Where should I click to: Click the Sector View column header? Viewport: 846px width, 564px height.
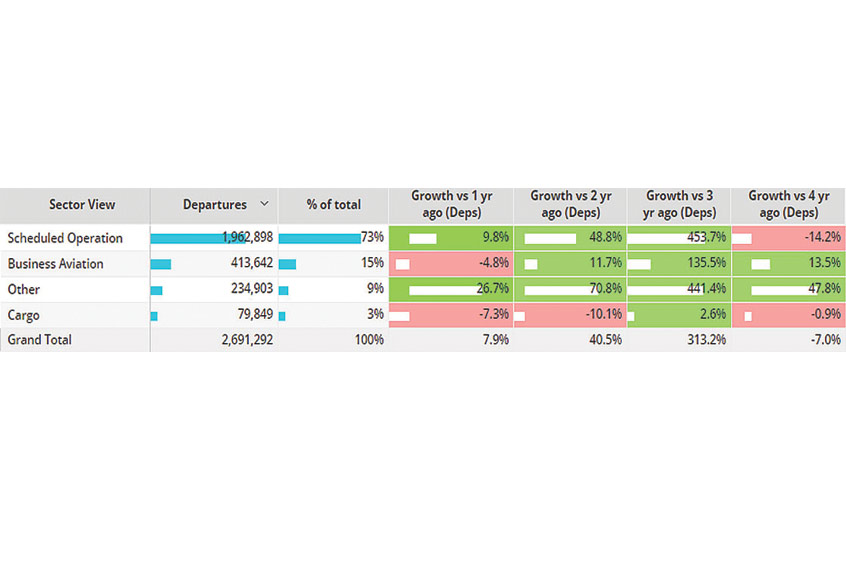82,205
